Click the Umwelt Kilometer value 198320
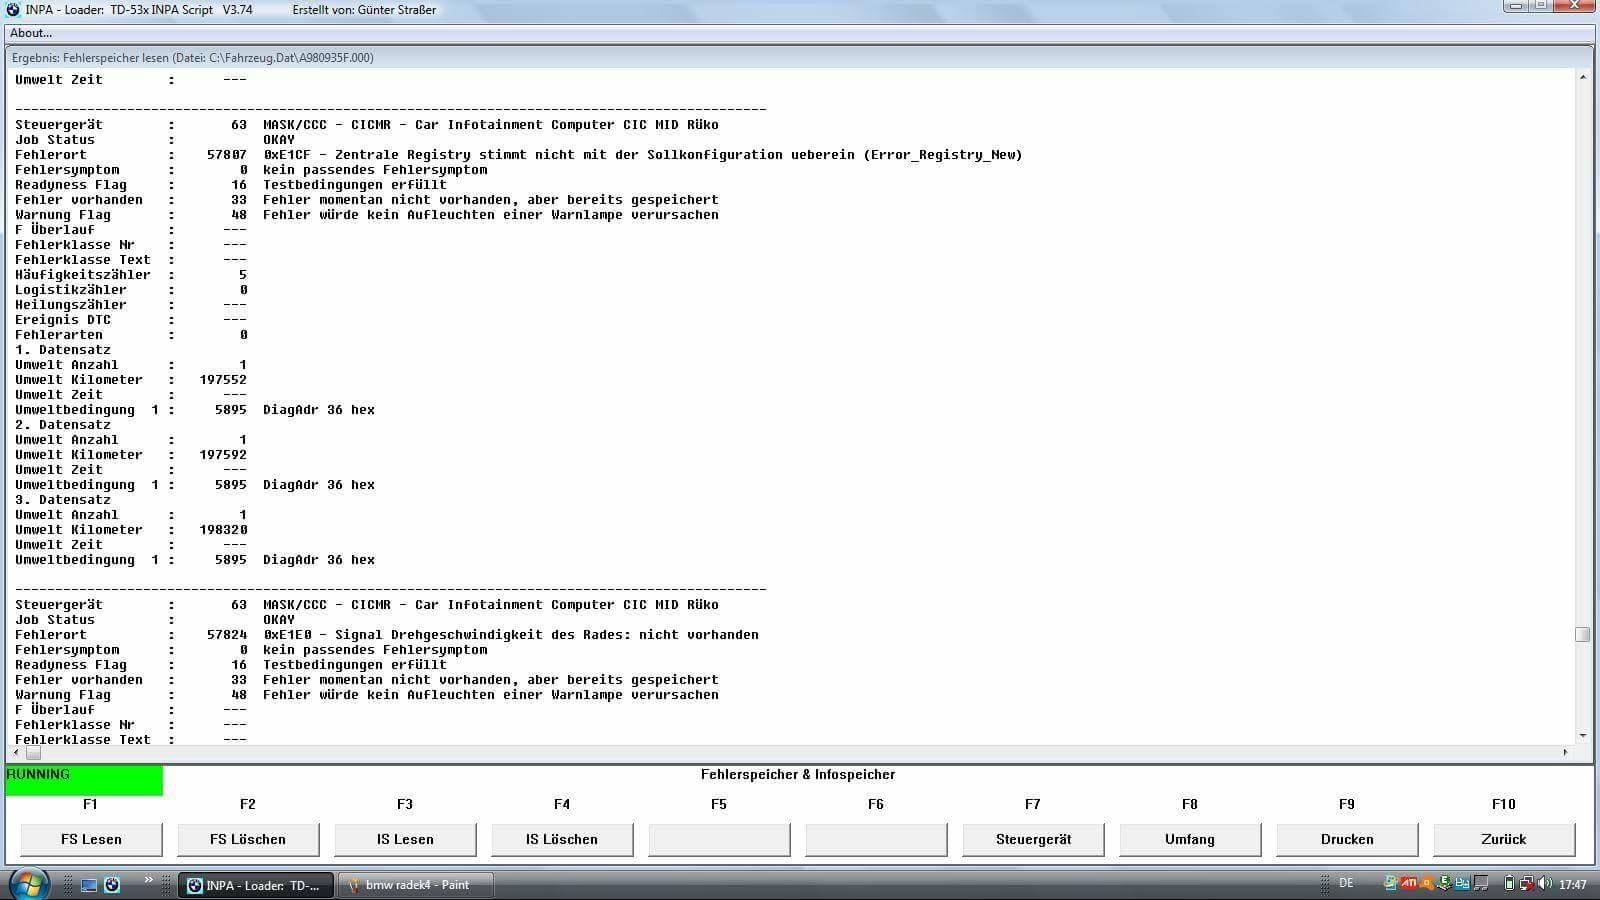The height and width of the screenshot is (900, 1600). (x=223, y=530)
